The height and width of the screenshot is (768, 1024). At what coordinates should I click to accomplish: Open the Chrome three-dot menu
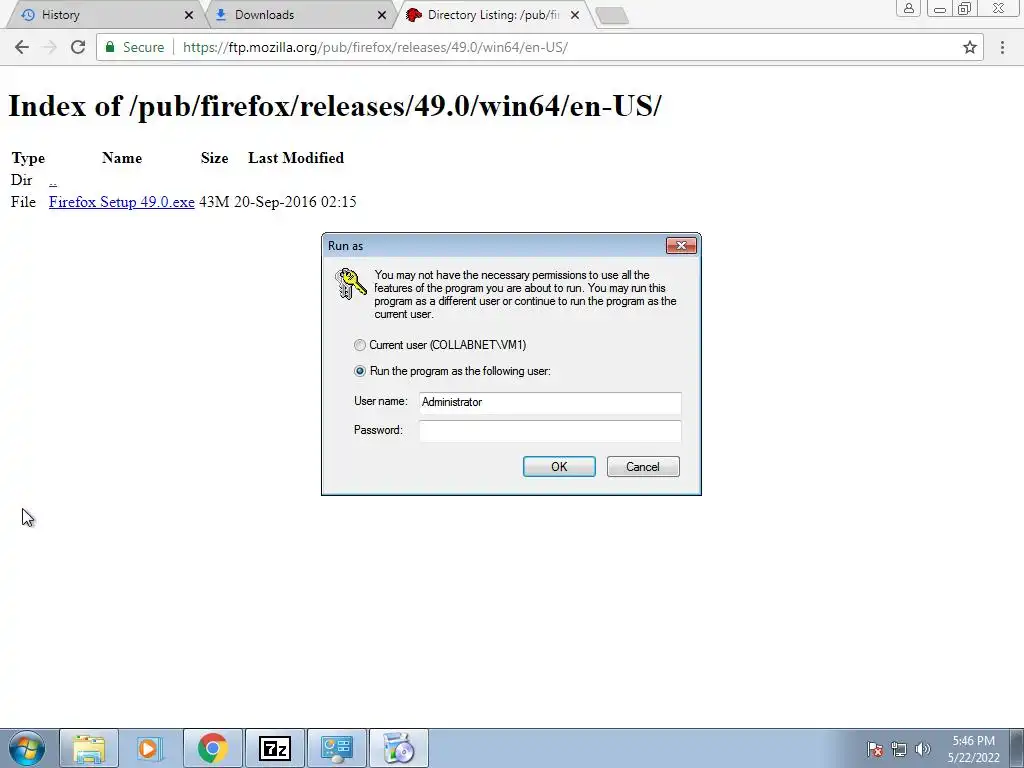pos(1002,47)
